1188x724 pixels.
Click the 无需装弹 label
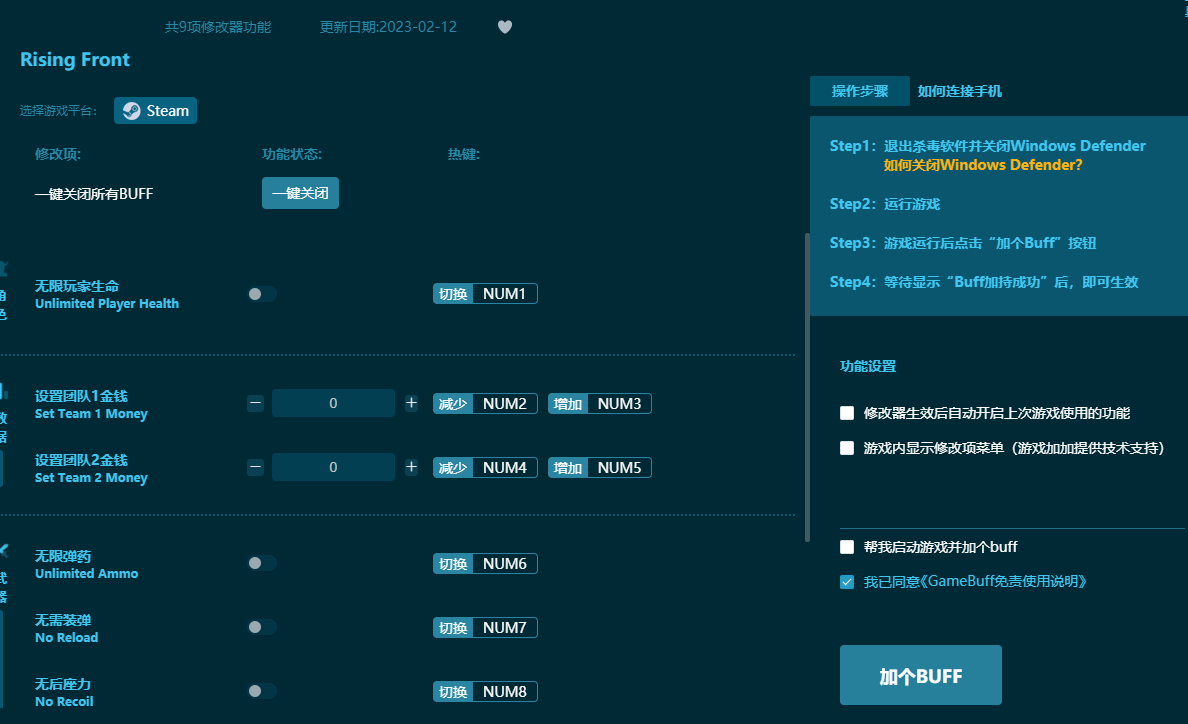click(63, 620)
